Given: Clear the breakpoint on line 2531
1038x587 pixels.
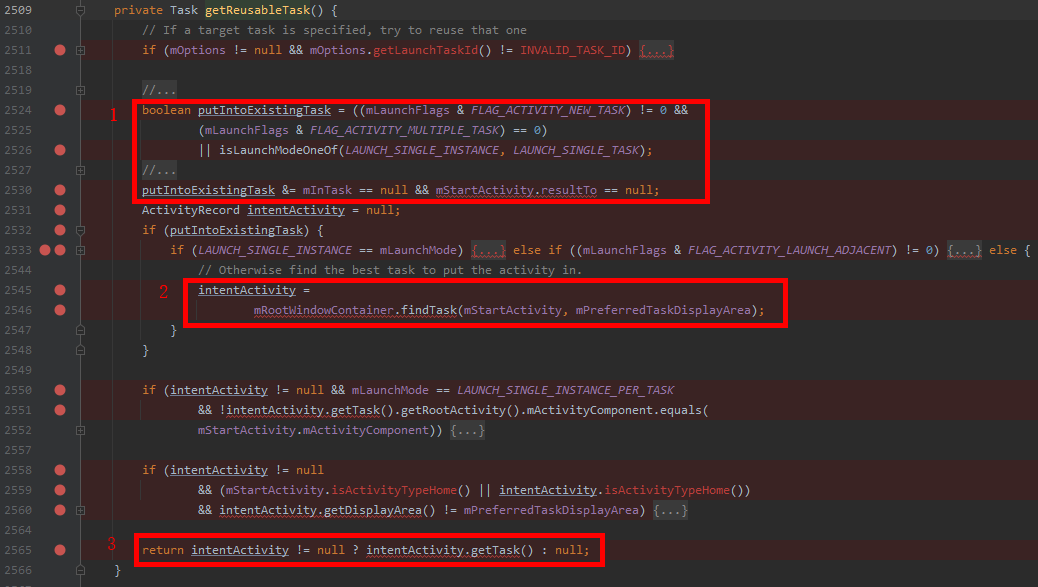Looking at the screenshot, I should (x=60, y=210).
